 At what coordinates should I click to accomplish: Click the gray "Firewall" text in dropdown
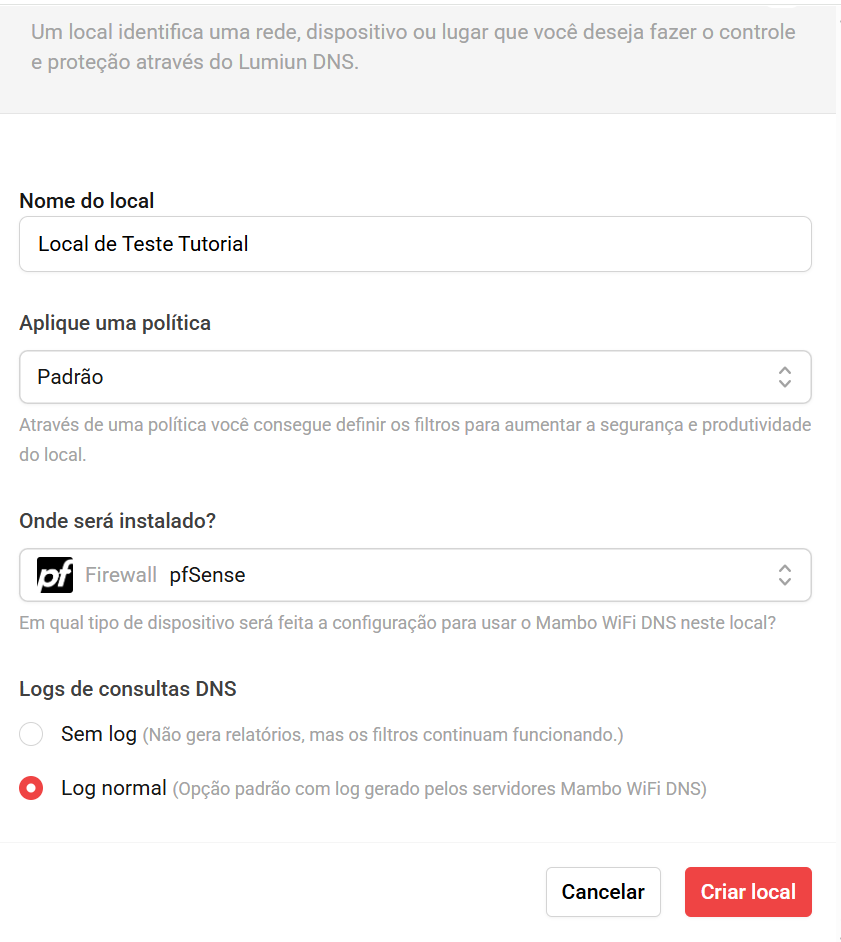pos(121,575)
